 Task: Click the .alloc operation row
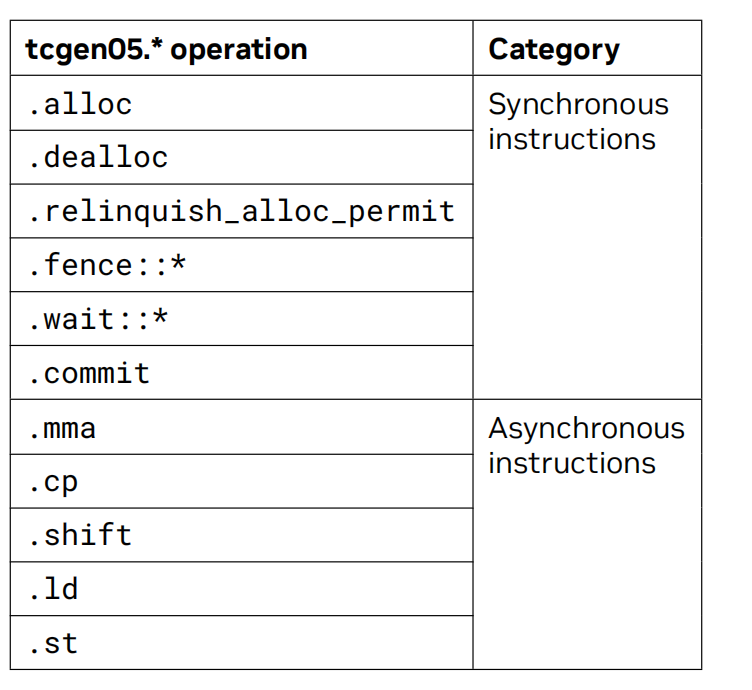click(80, 104)
